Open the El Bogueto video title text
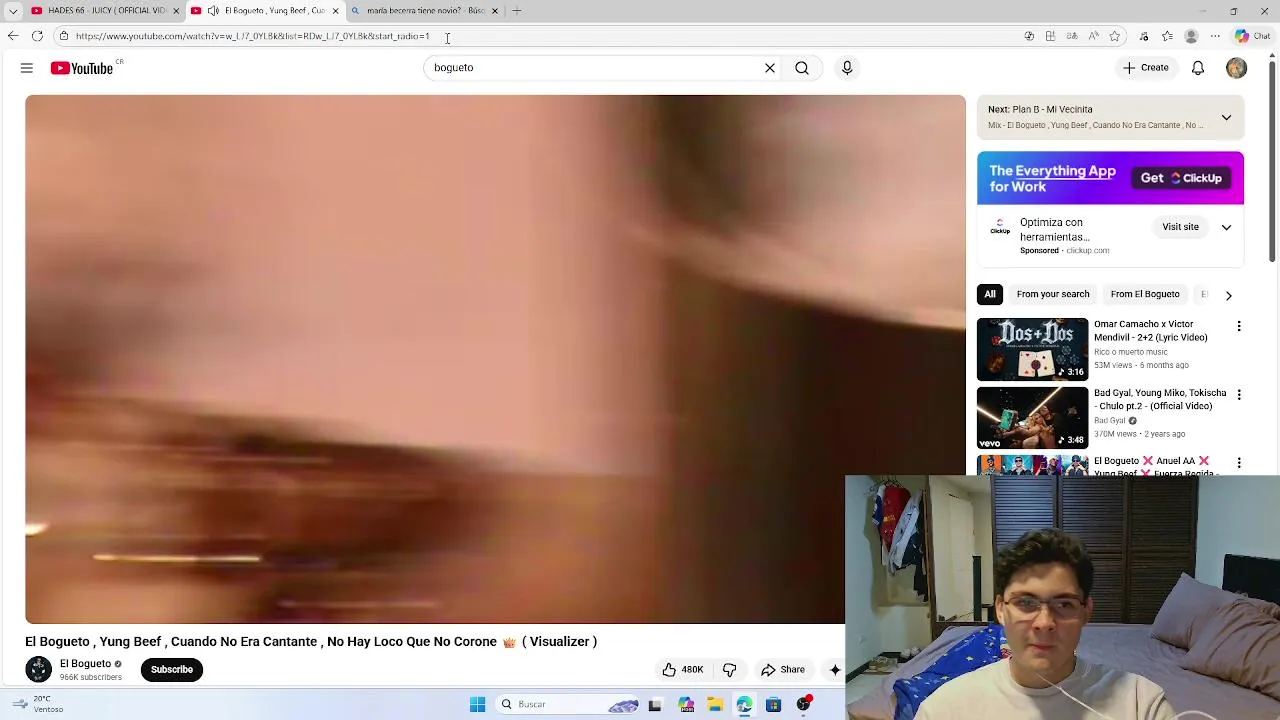 311,642
